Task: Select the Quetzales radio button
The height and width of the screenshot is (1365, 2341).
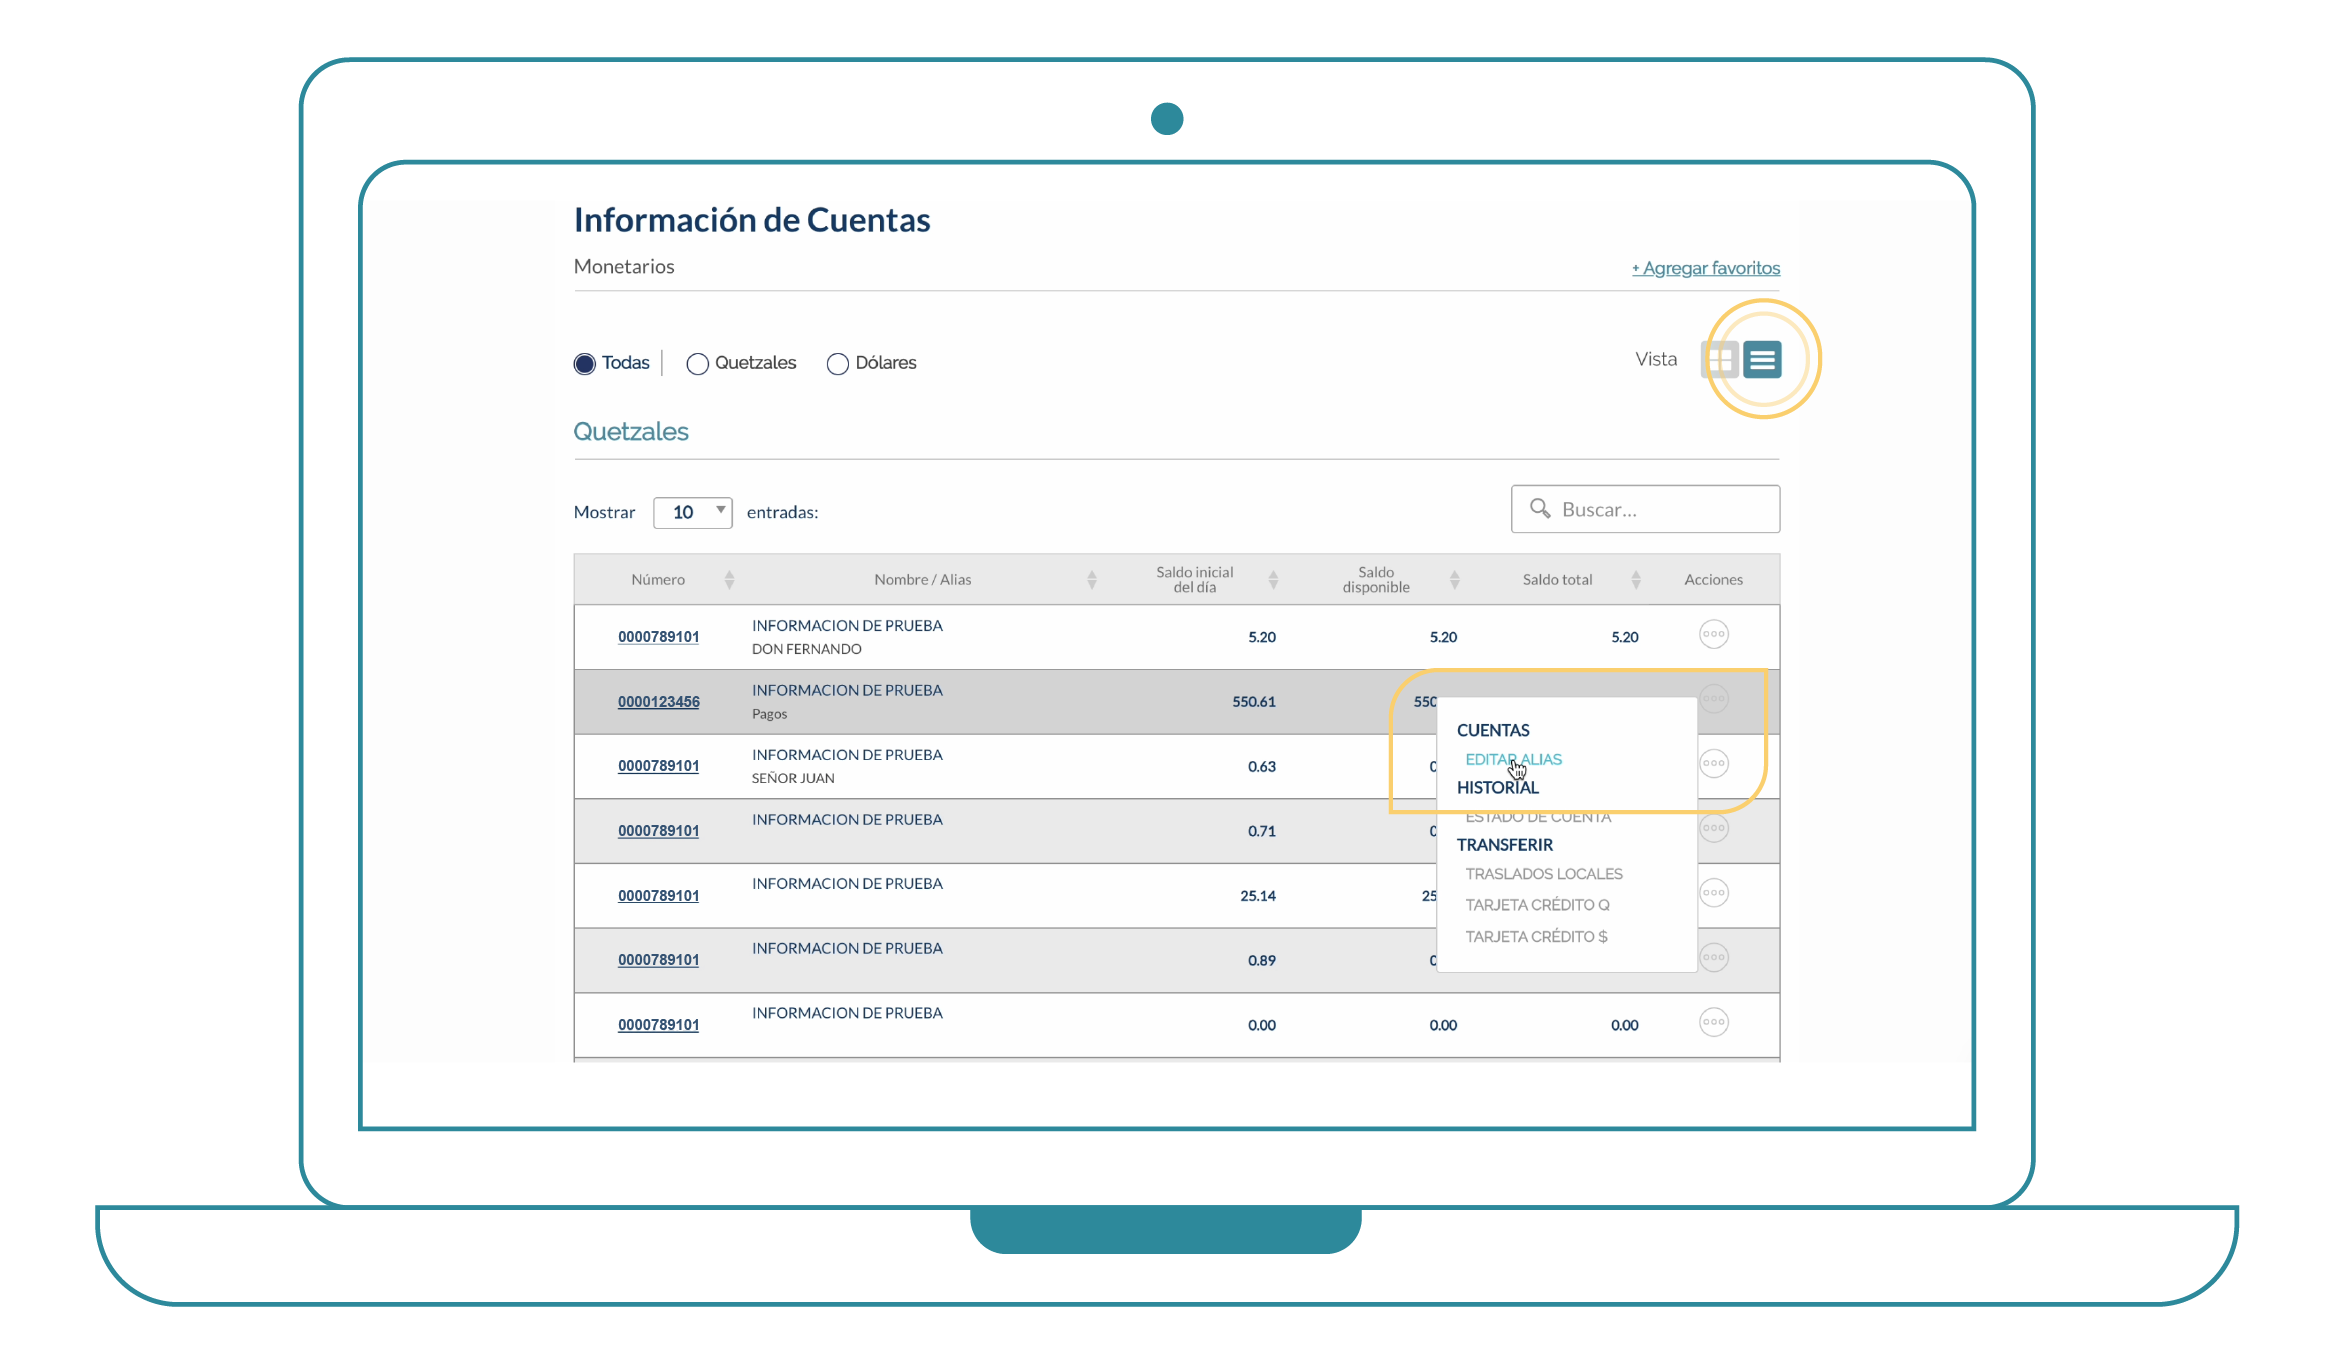Action: 697,364
